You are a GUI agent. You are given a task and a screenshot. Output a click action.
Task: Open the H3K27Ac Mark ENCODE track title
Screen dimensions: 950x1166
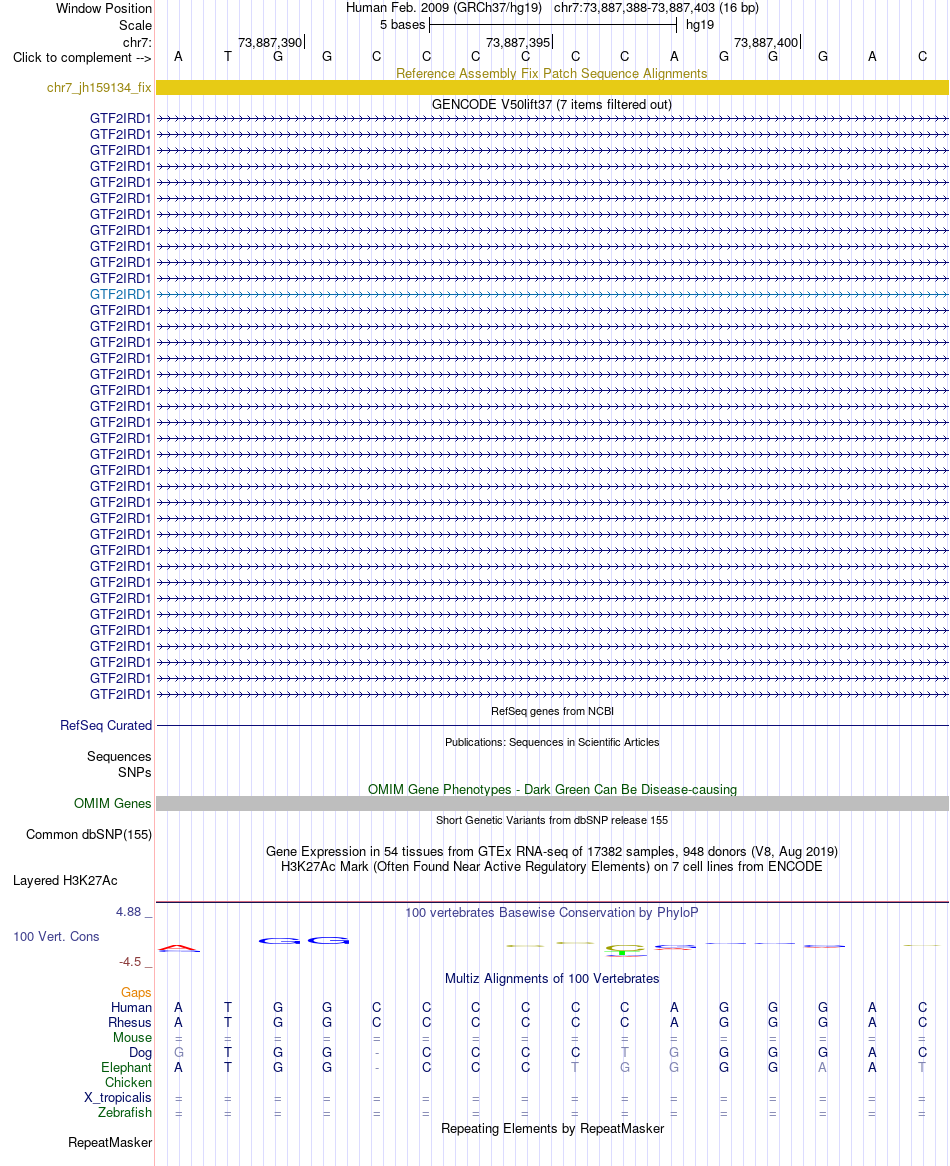pos(552,866)
